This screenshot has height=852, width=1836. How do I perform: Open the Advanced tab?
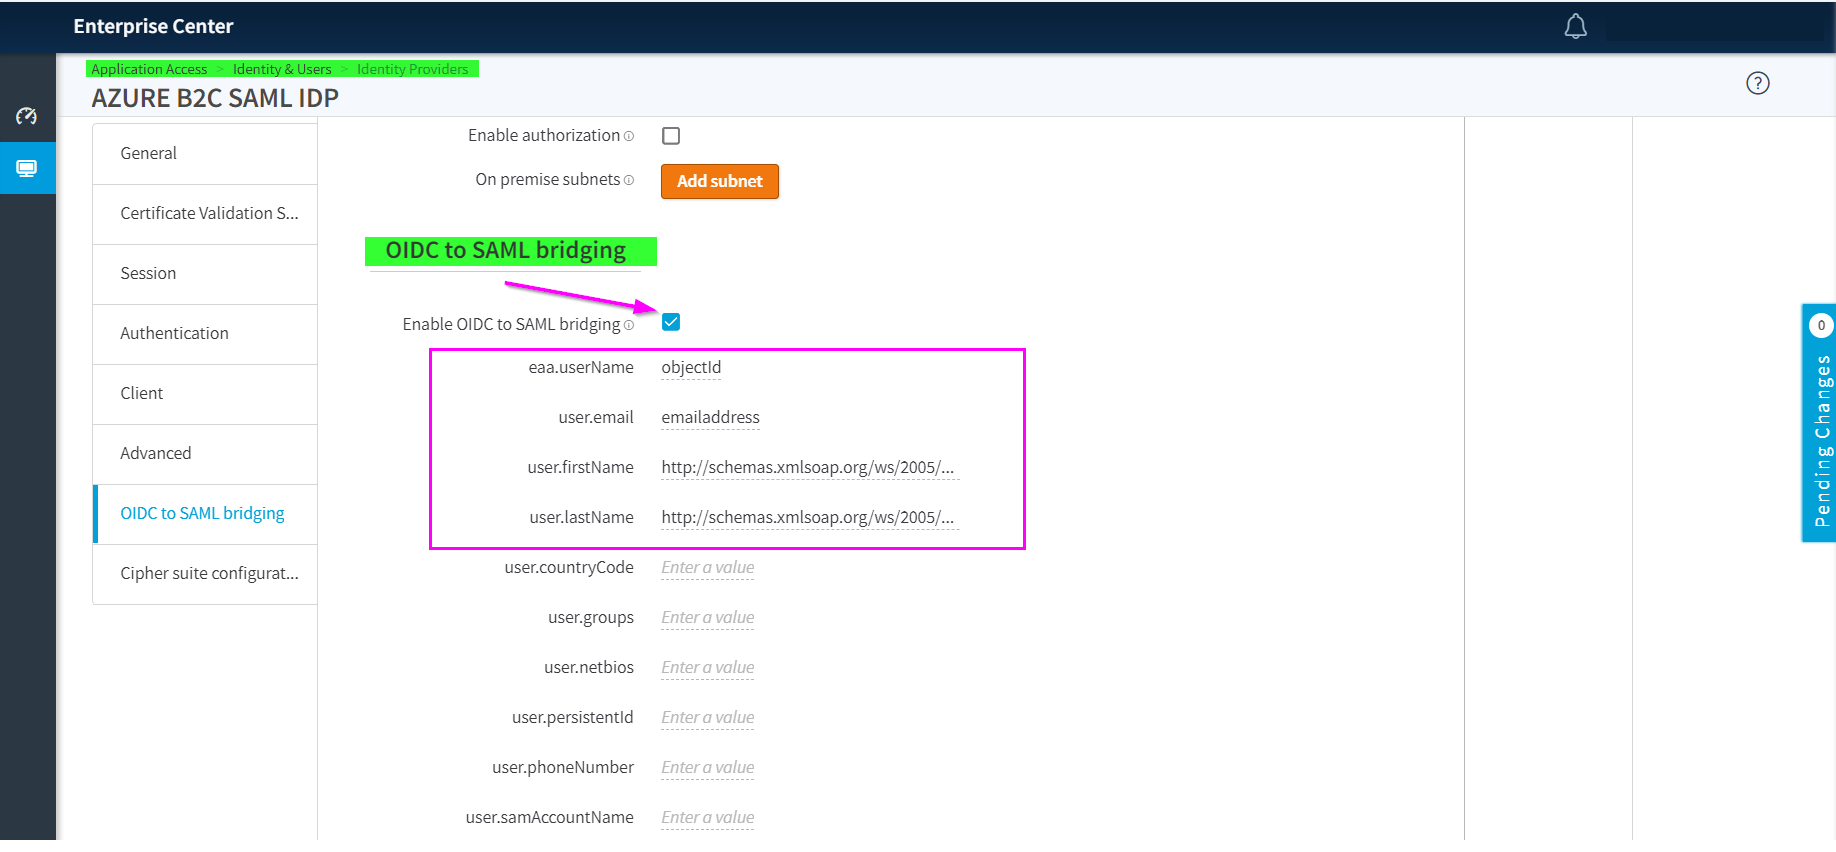[205, 454]
